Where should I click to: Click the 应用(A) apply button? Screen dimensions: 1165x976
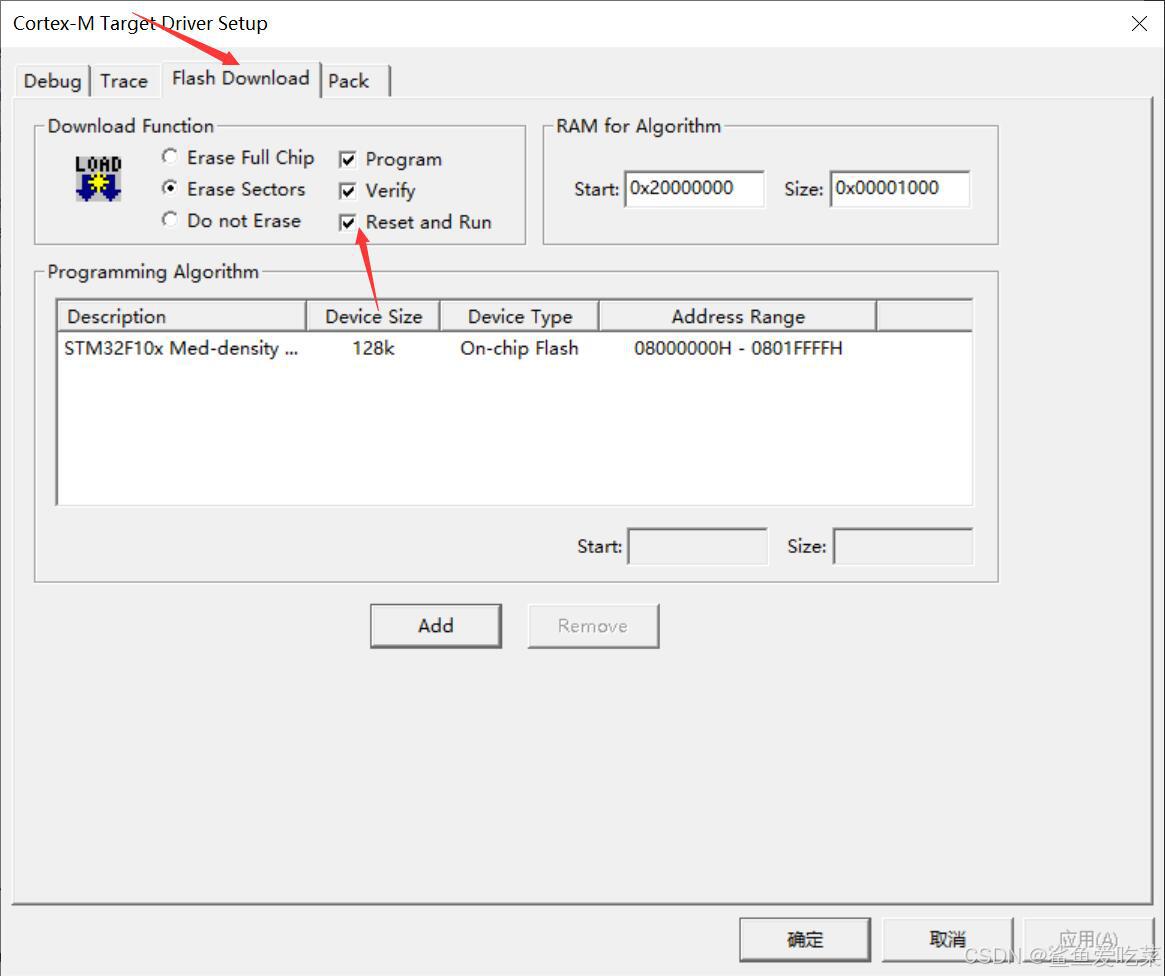tap(1088, 940)
